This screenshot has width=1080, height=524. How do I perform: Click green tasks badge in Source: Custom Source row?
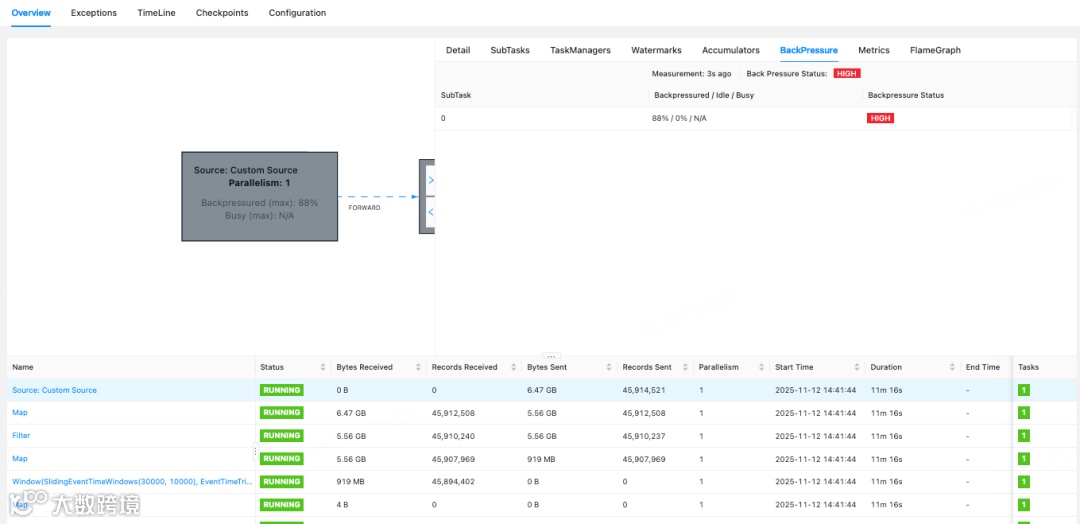pos(1024,390)
